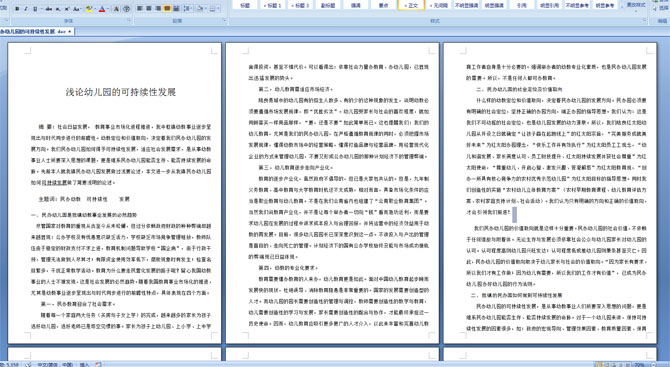Click the character border A icon
670x367 pixels.
(116, 9)
